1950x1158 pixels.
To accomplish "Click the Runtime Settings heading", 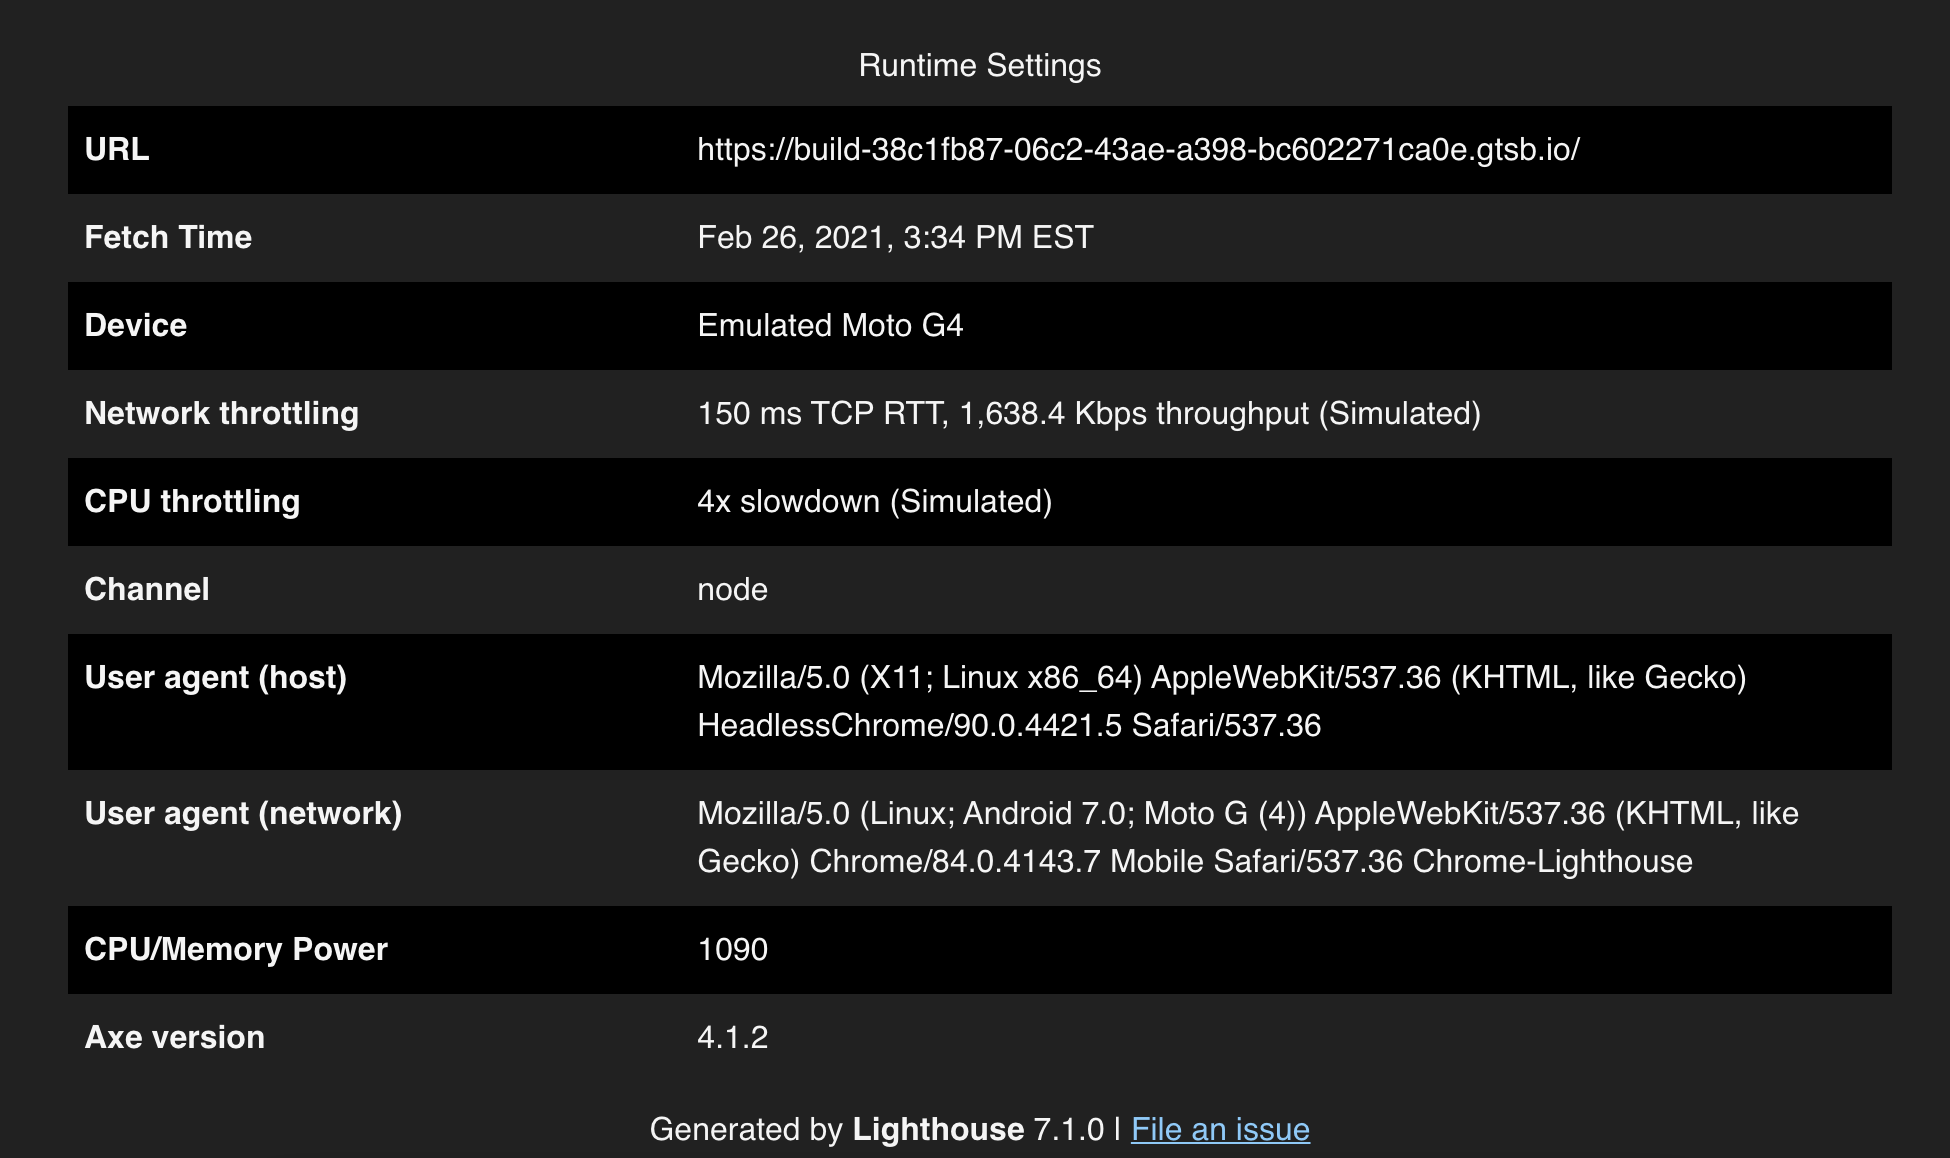I will 979,65.
